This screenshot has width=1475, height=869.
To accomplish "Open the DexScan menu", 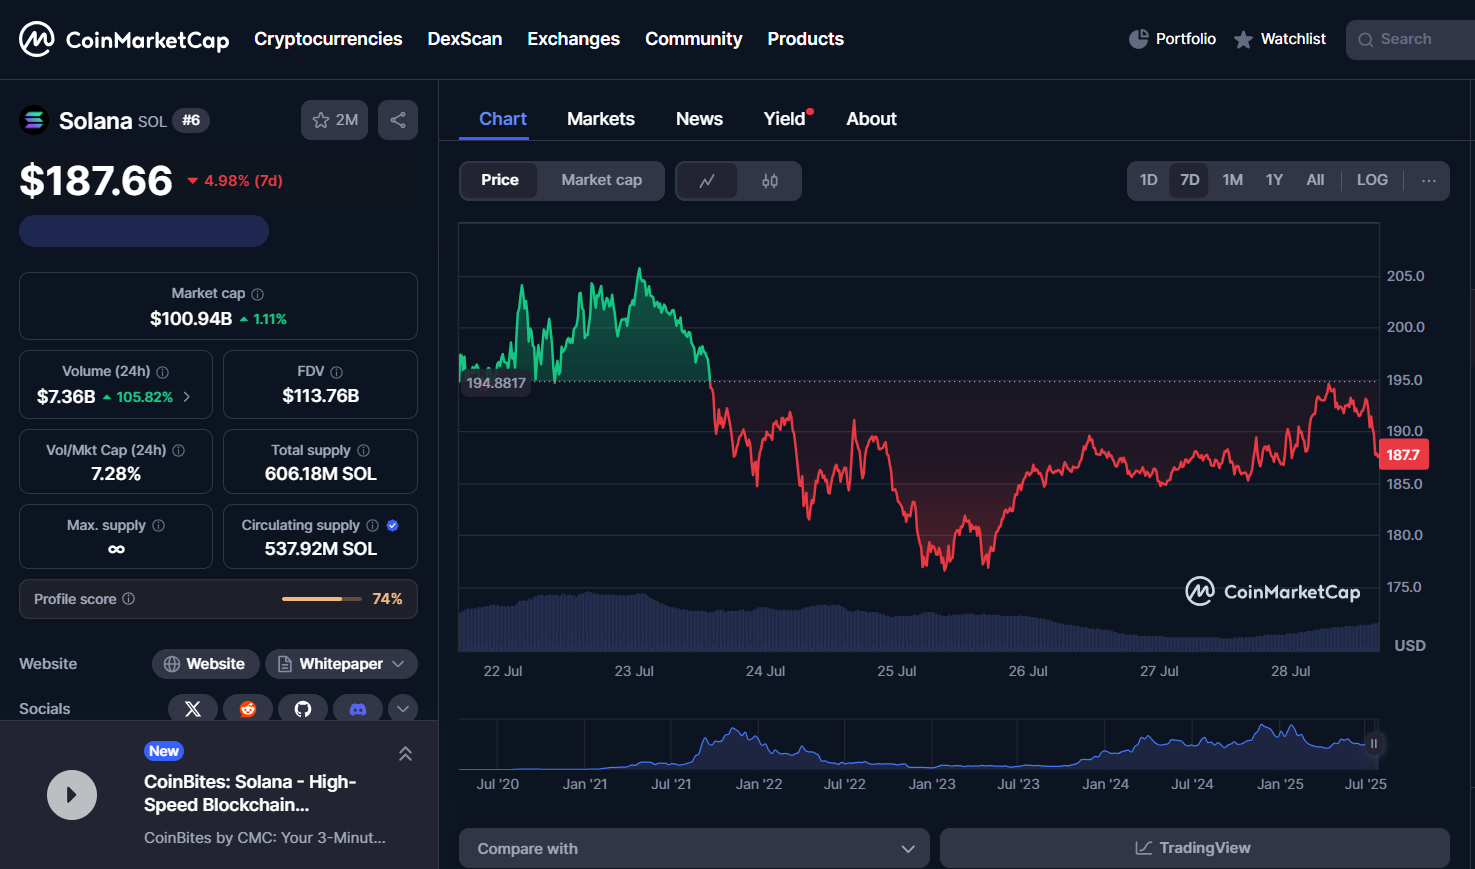I will (465, 39).
